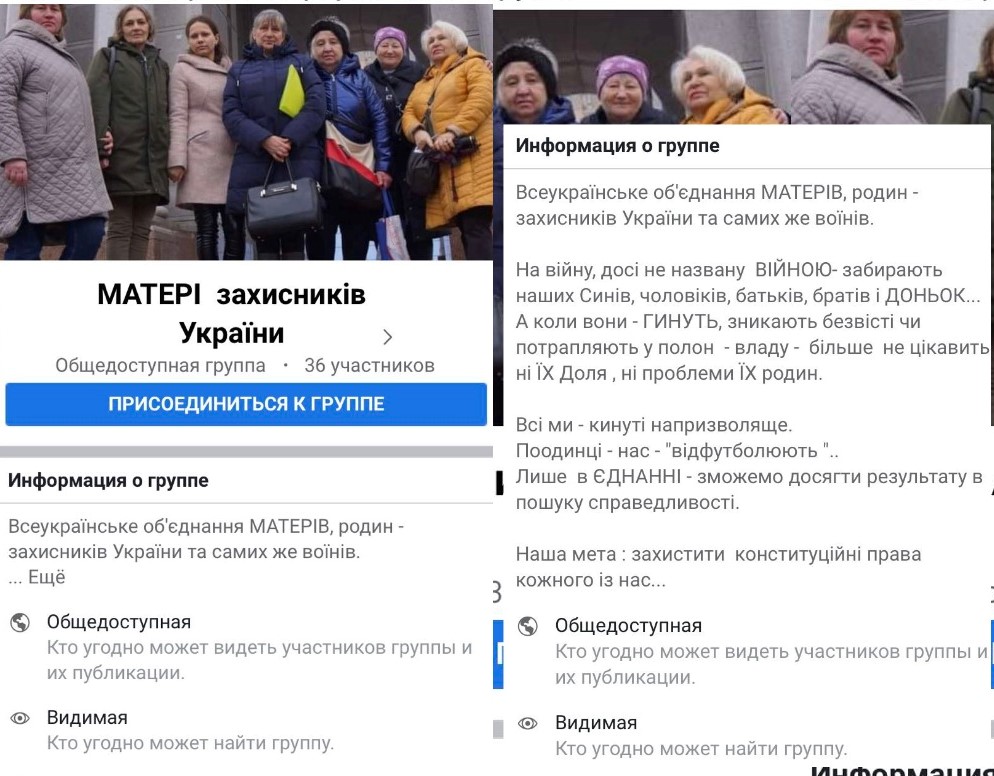Click the Всеукраїнське об'єднання description in left panel
The image size is (994, 776).
(206, 539)
